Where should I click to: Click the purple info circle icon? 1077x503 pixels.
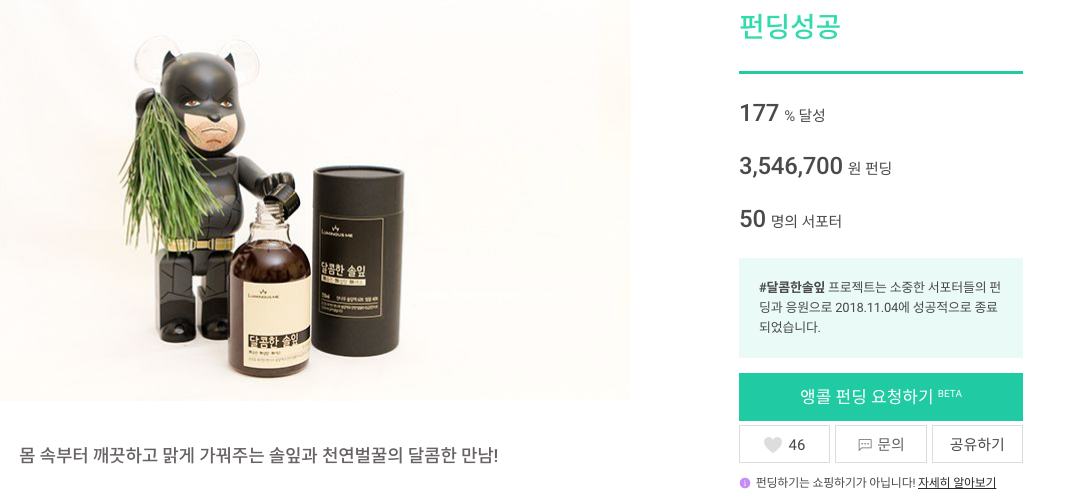pos(744,483)
